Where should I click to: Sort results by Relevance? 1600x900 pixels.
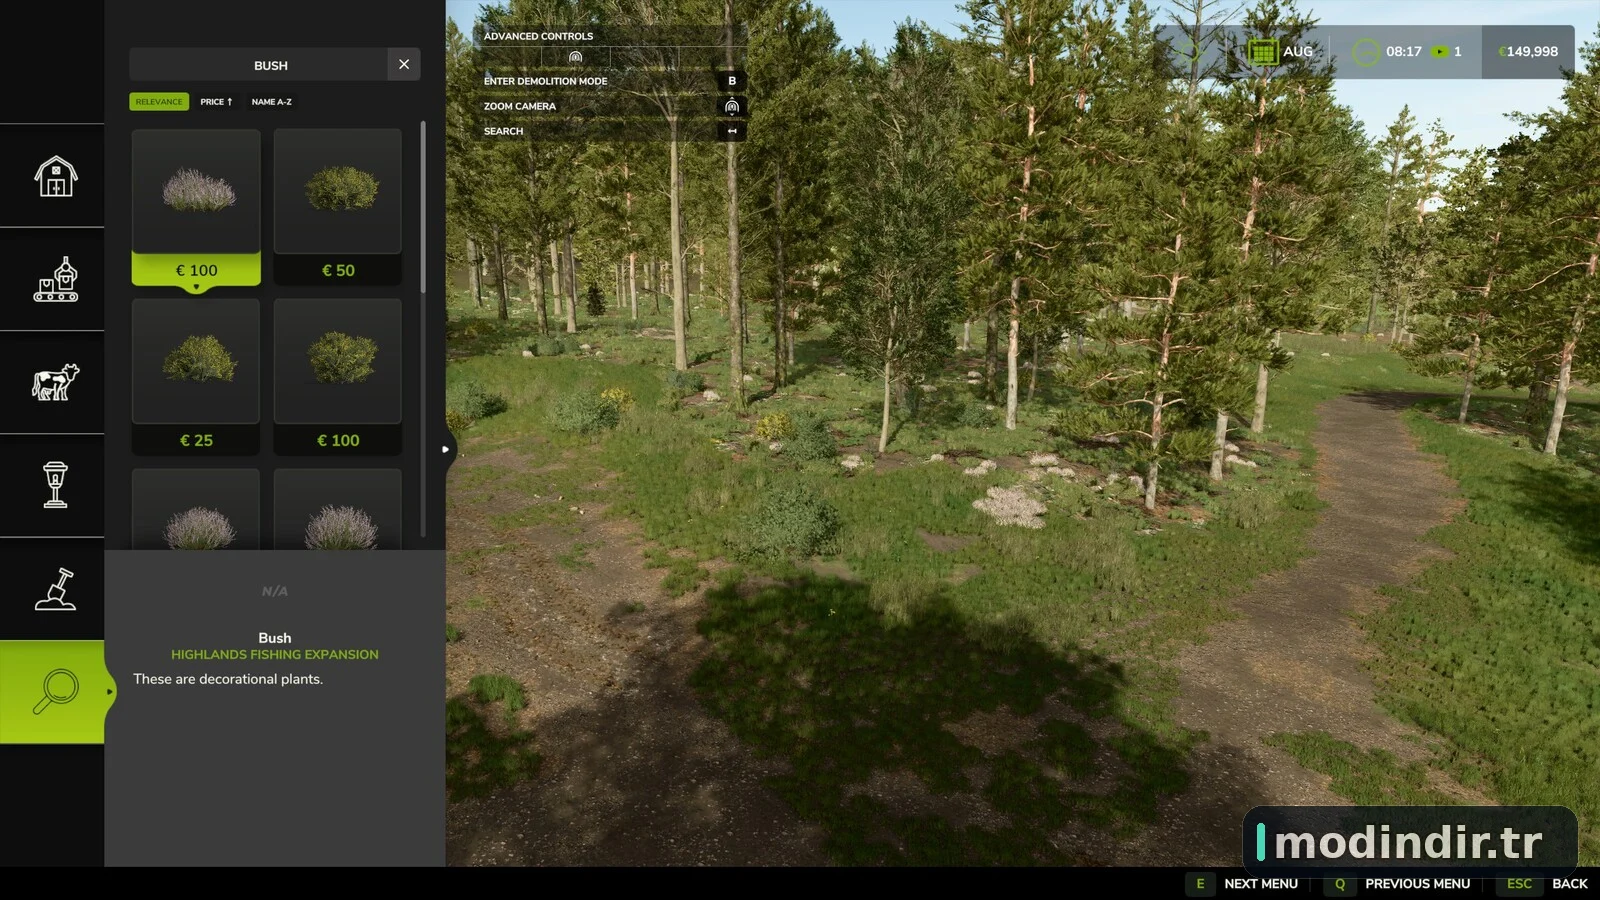tap(159, 102)
